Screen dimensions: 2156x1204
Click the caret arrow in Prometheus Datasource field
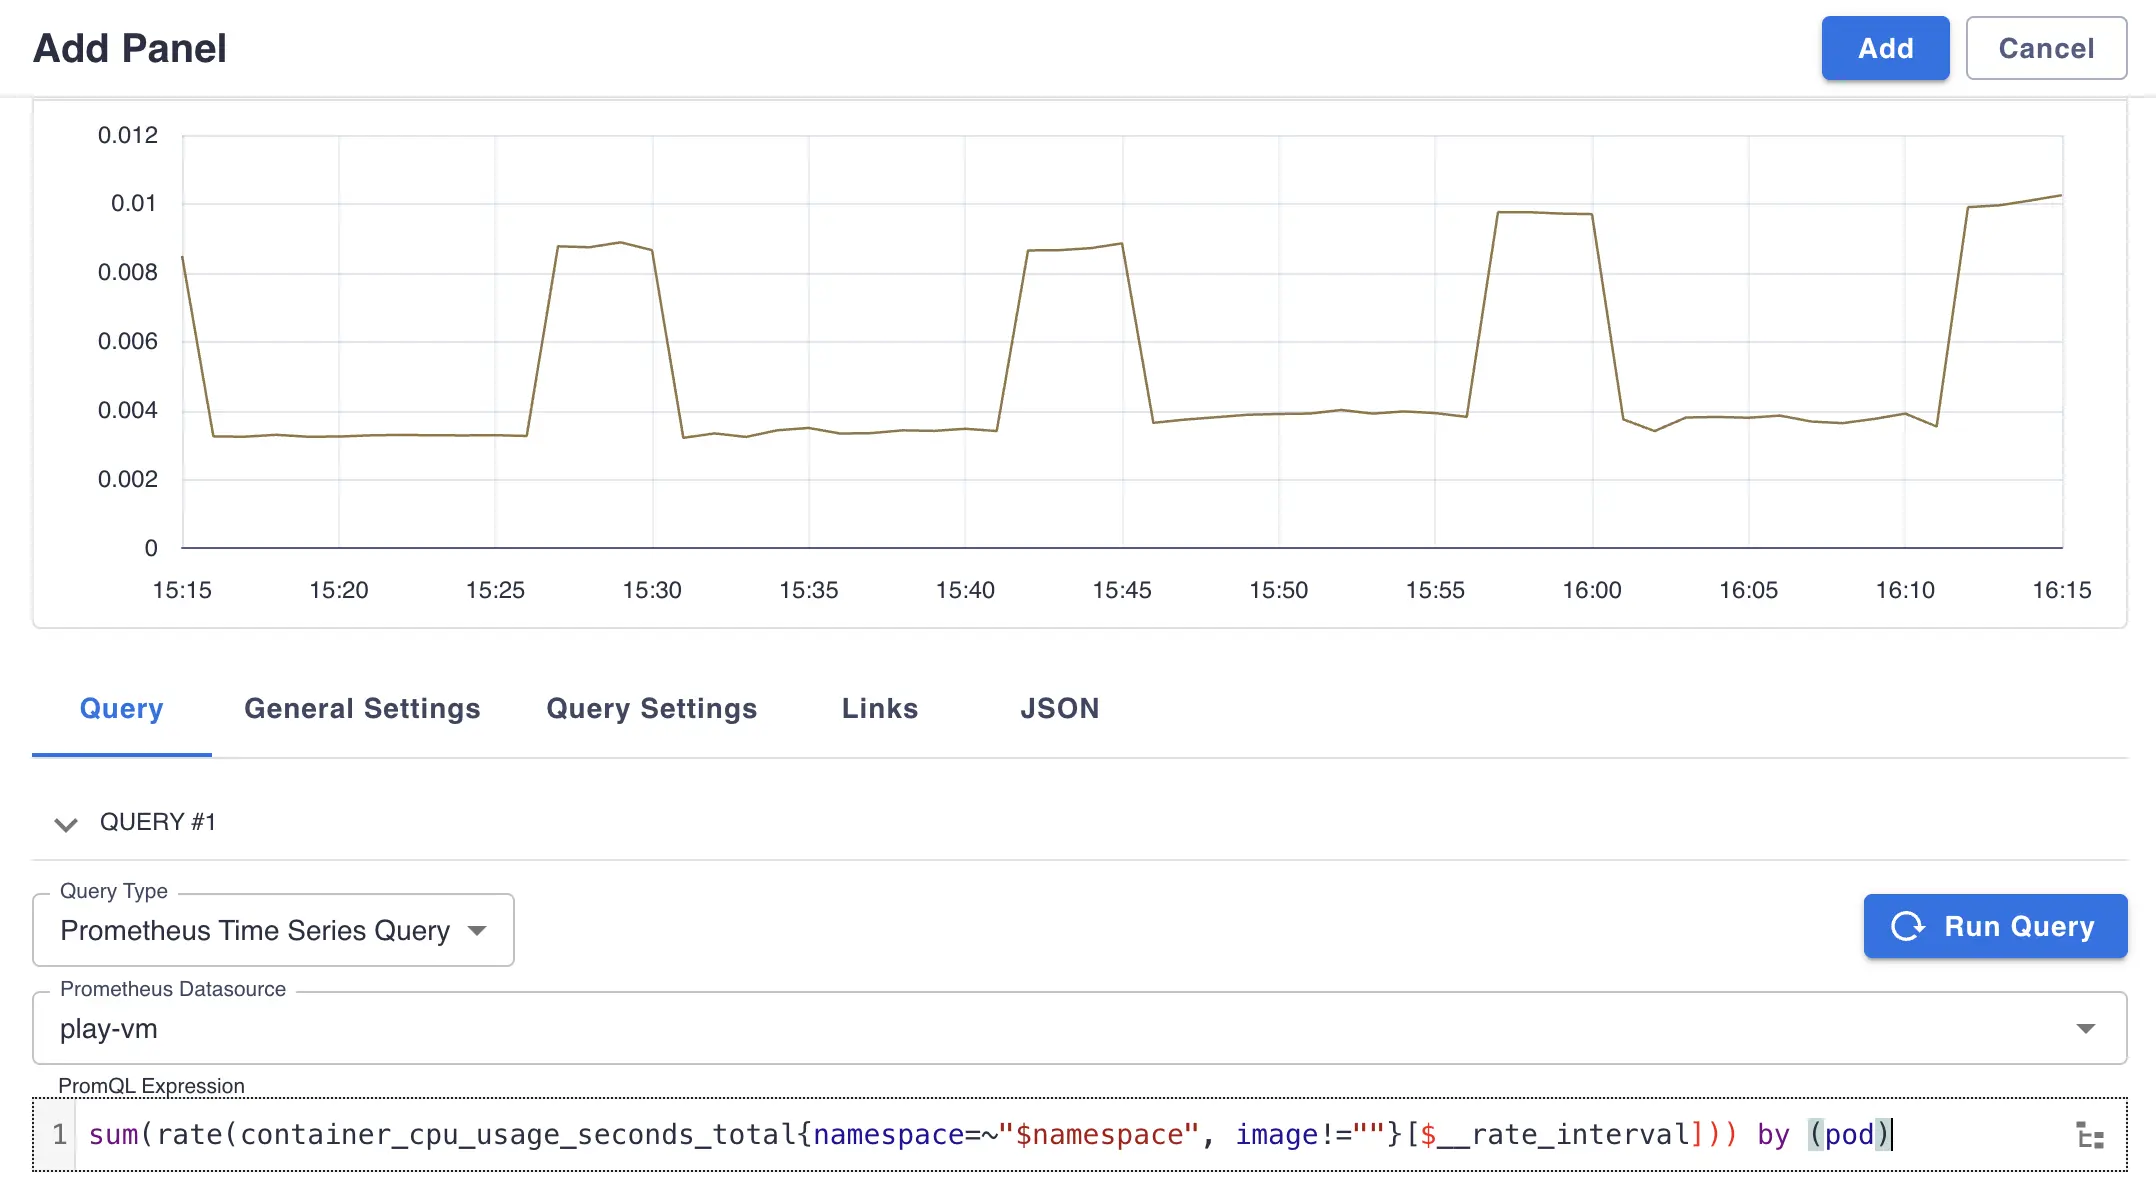pos(2085,1029)
